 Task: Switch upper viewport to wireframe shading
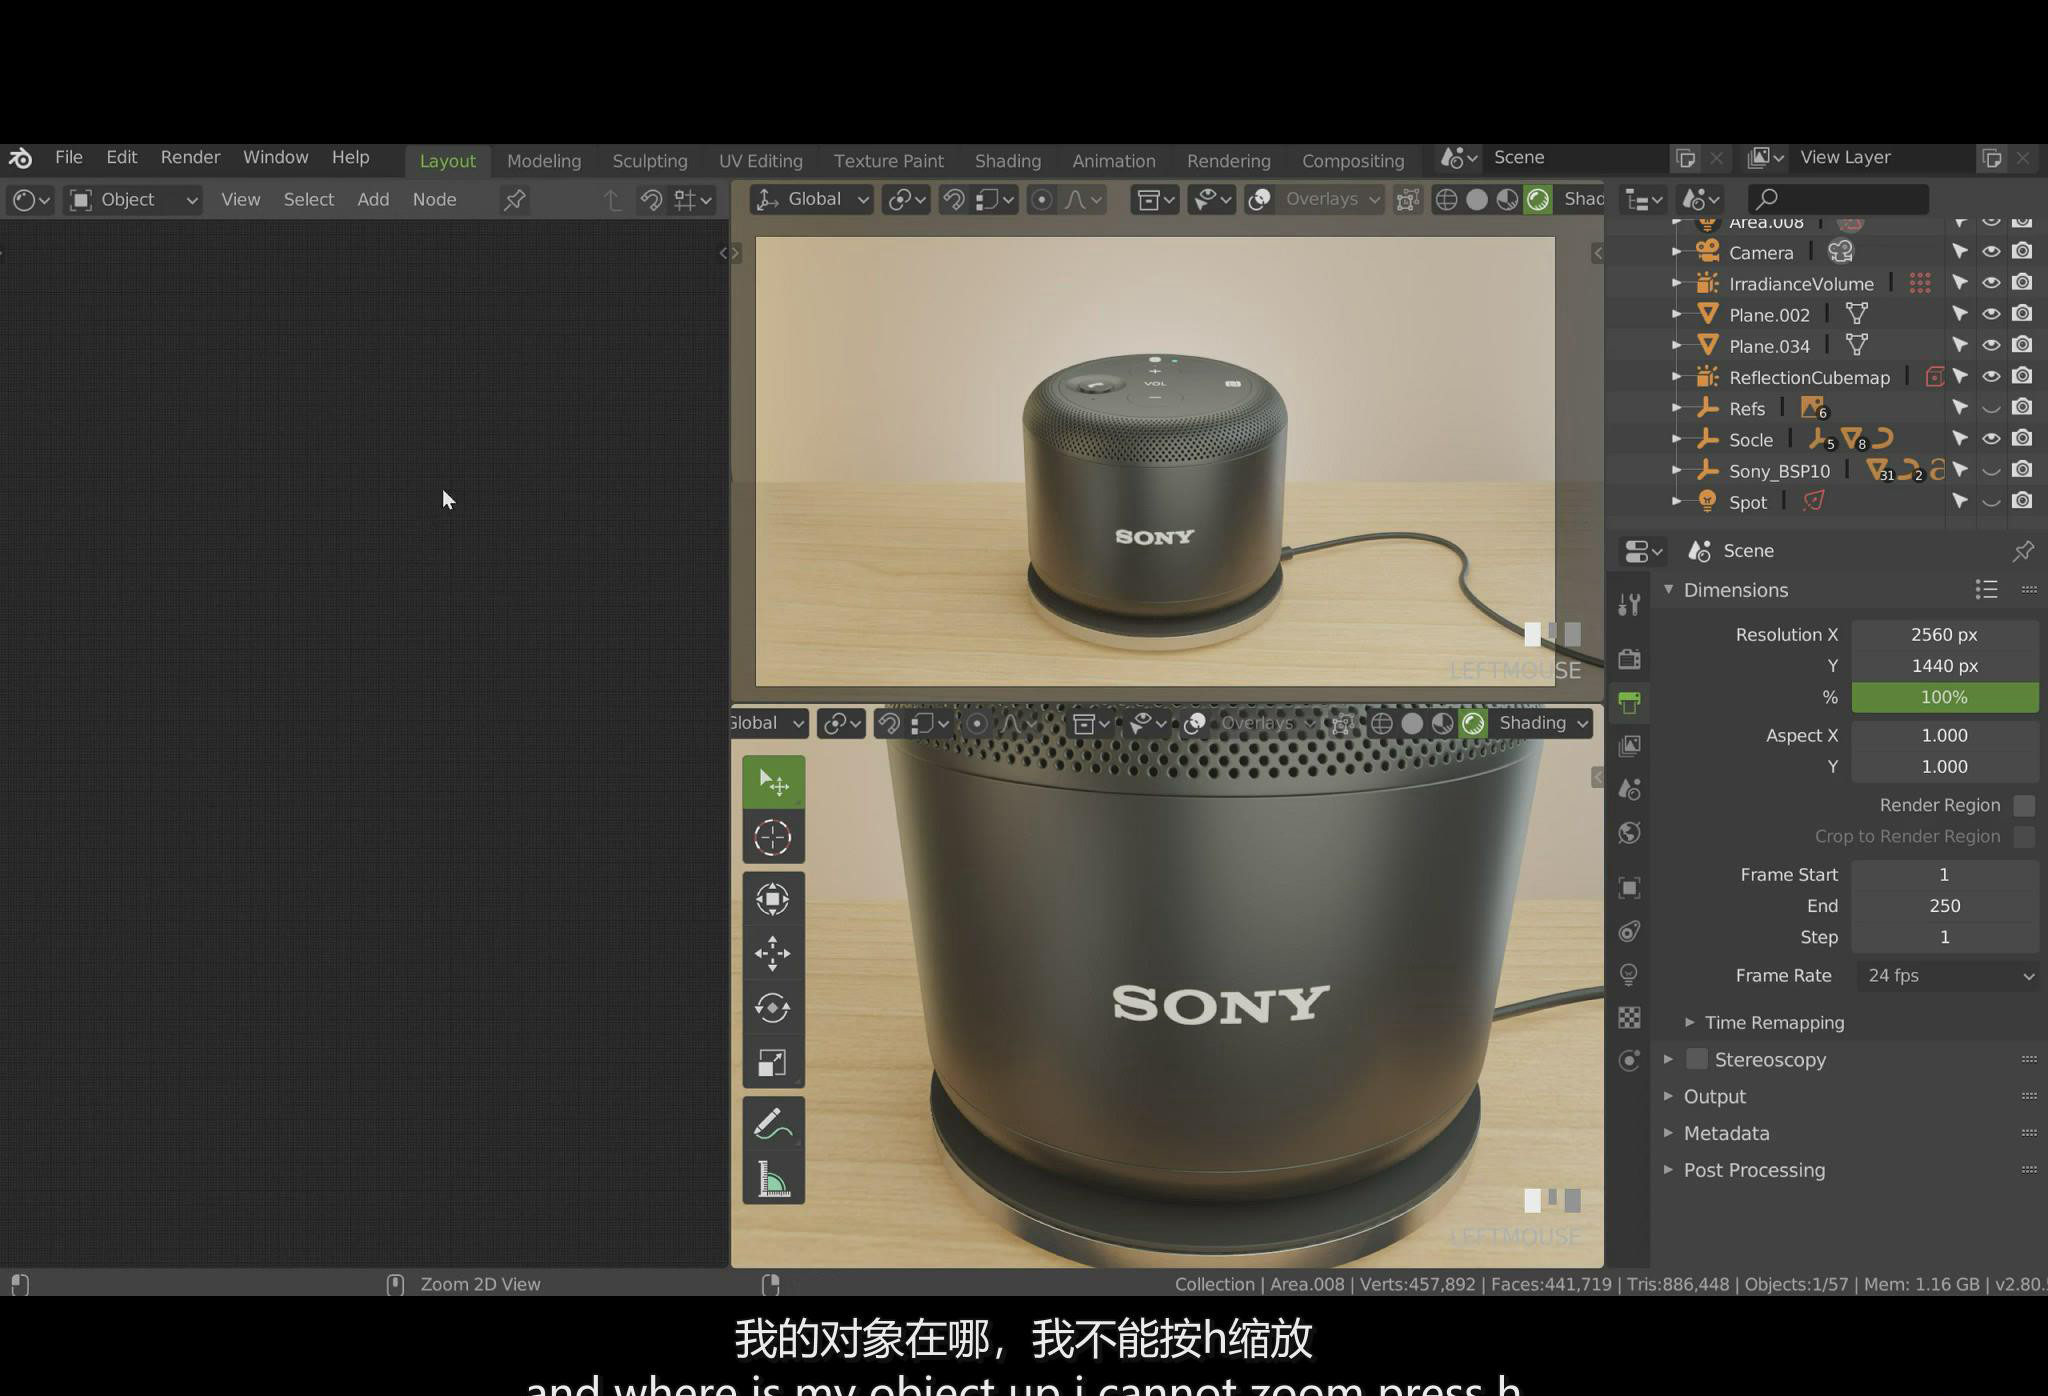click(x=1446, y=200)
